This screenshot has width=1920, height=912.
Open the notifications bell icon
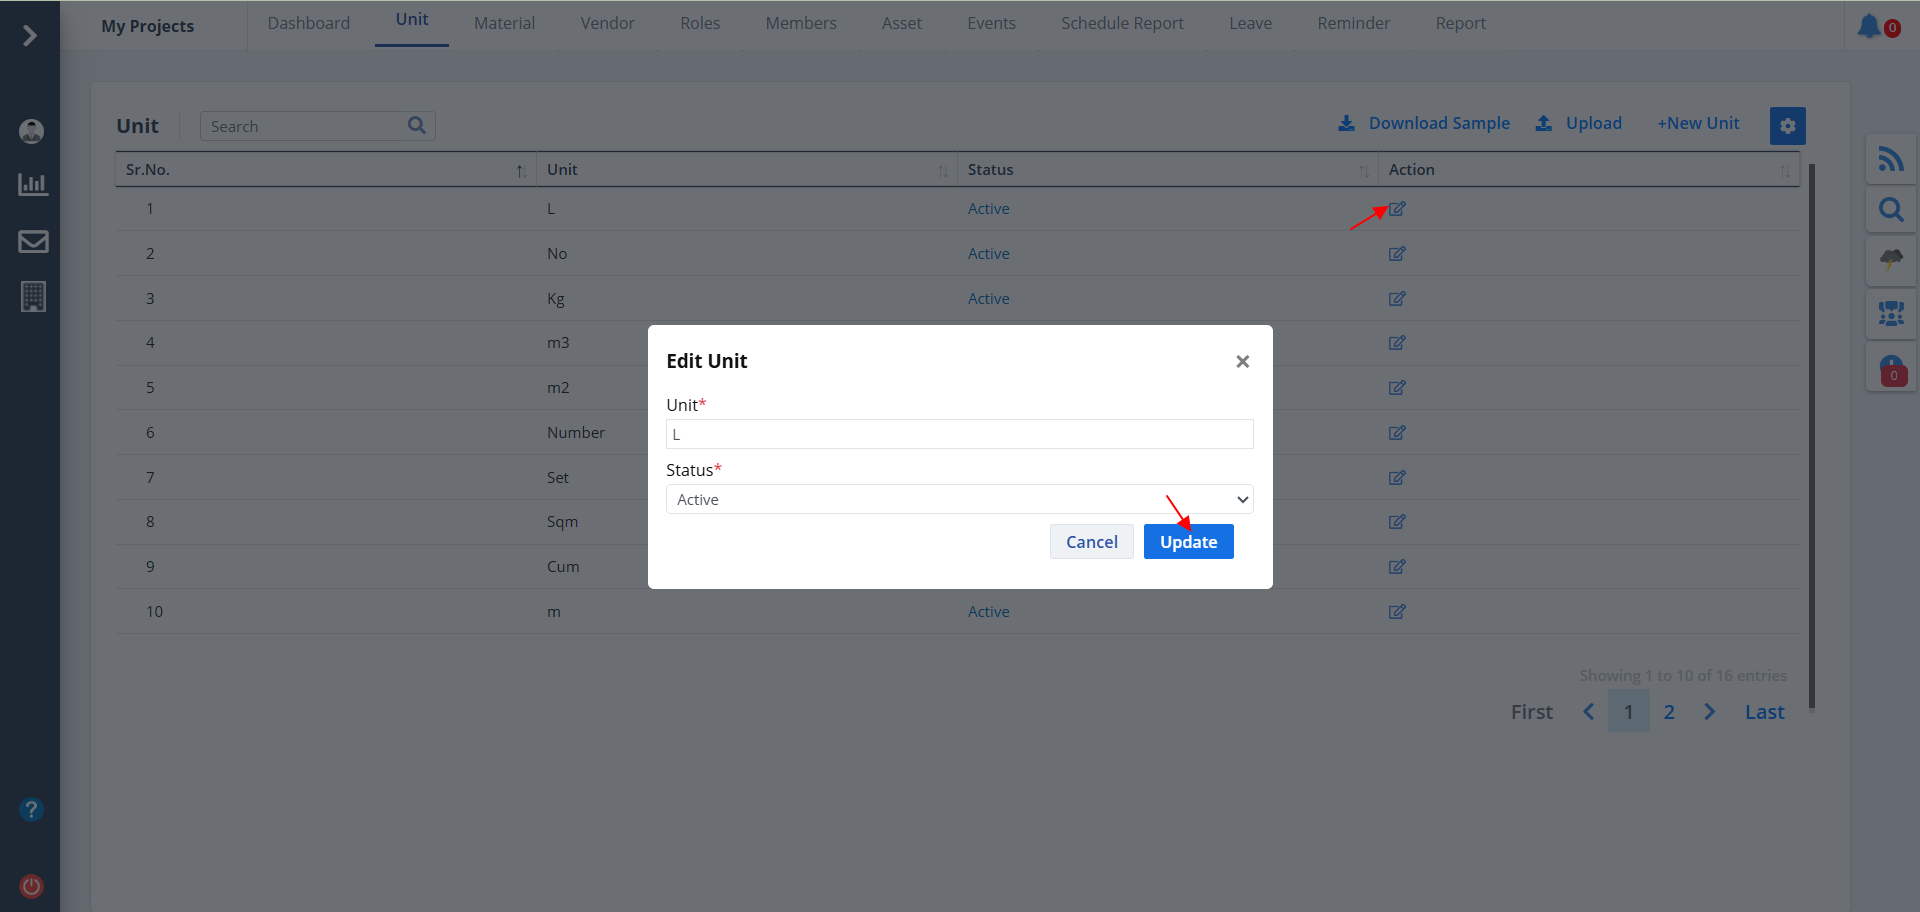[x=1868, y=26]
